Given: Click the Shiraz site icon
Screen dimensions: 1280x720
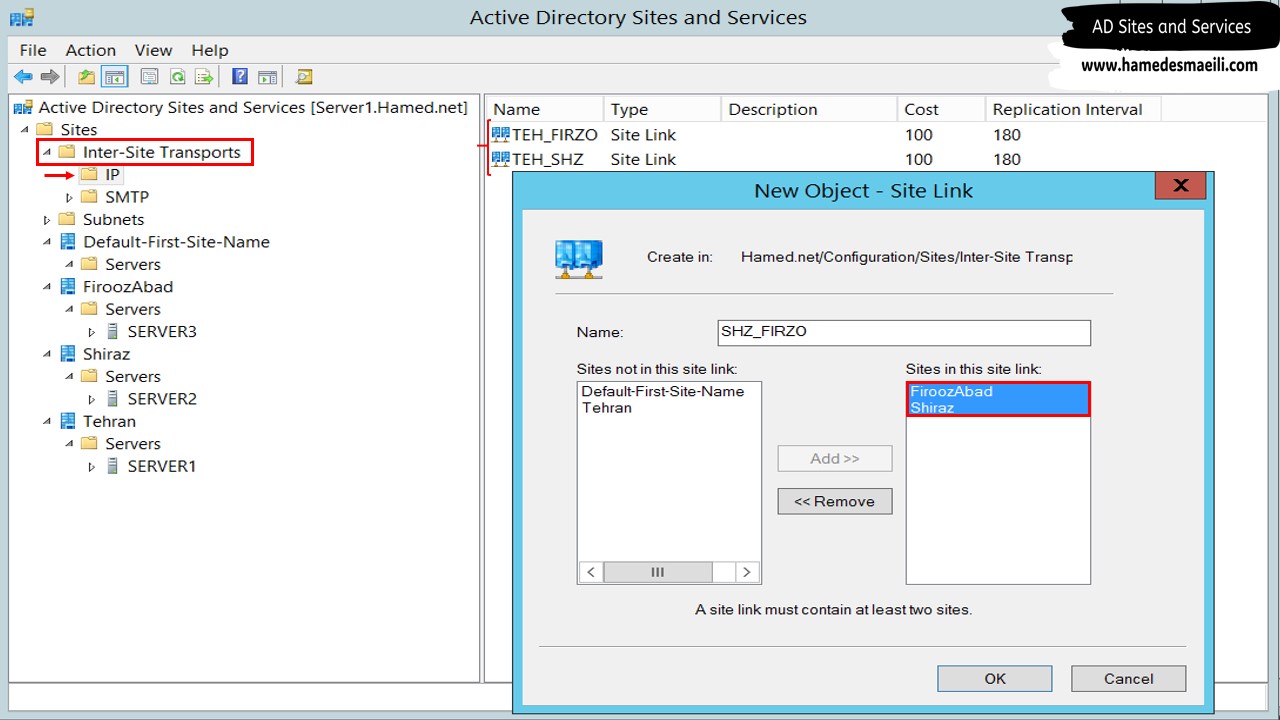Looking at the screenshot, I should [x=67, y=354].
